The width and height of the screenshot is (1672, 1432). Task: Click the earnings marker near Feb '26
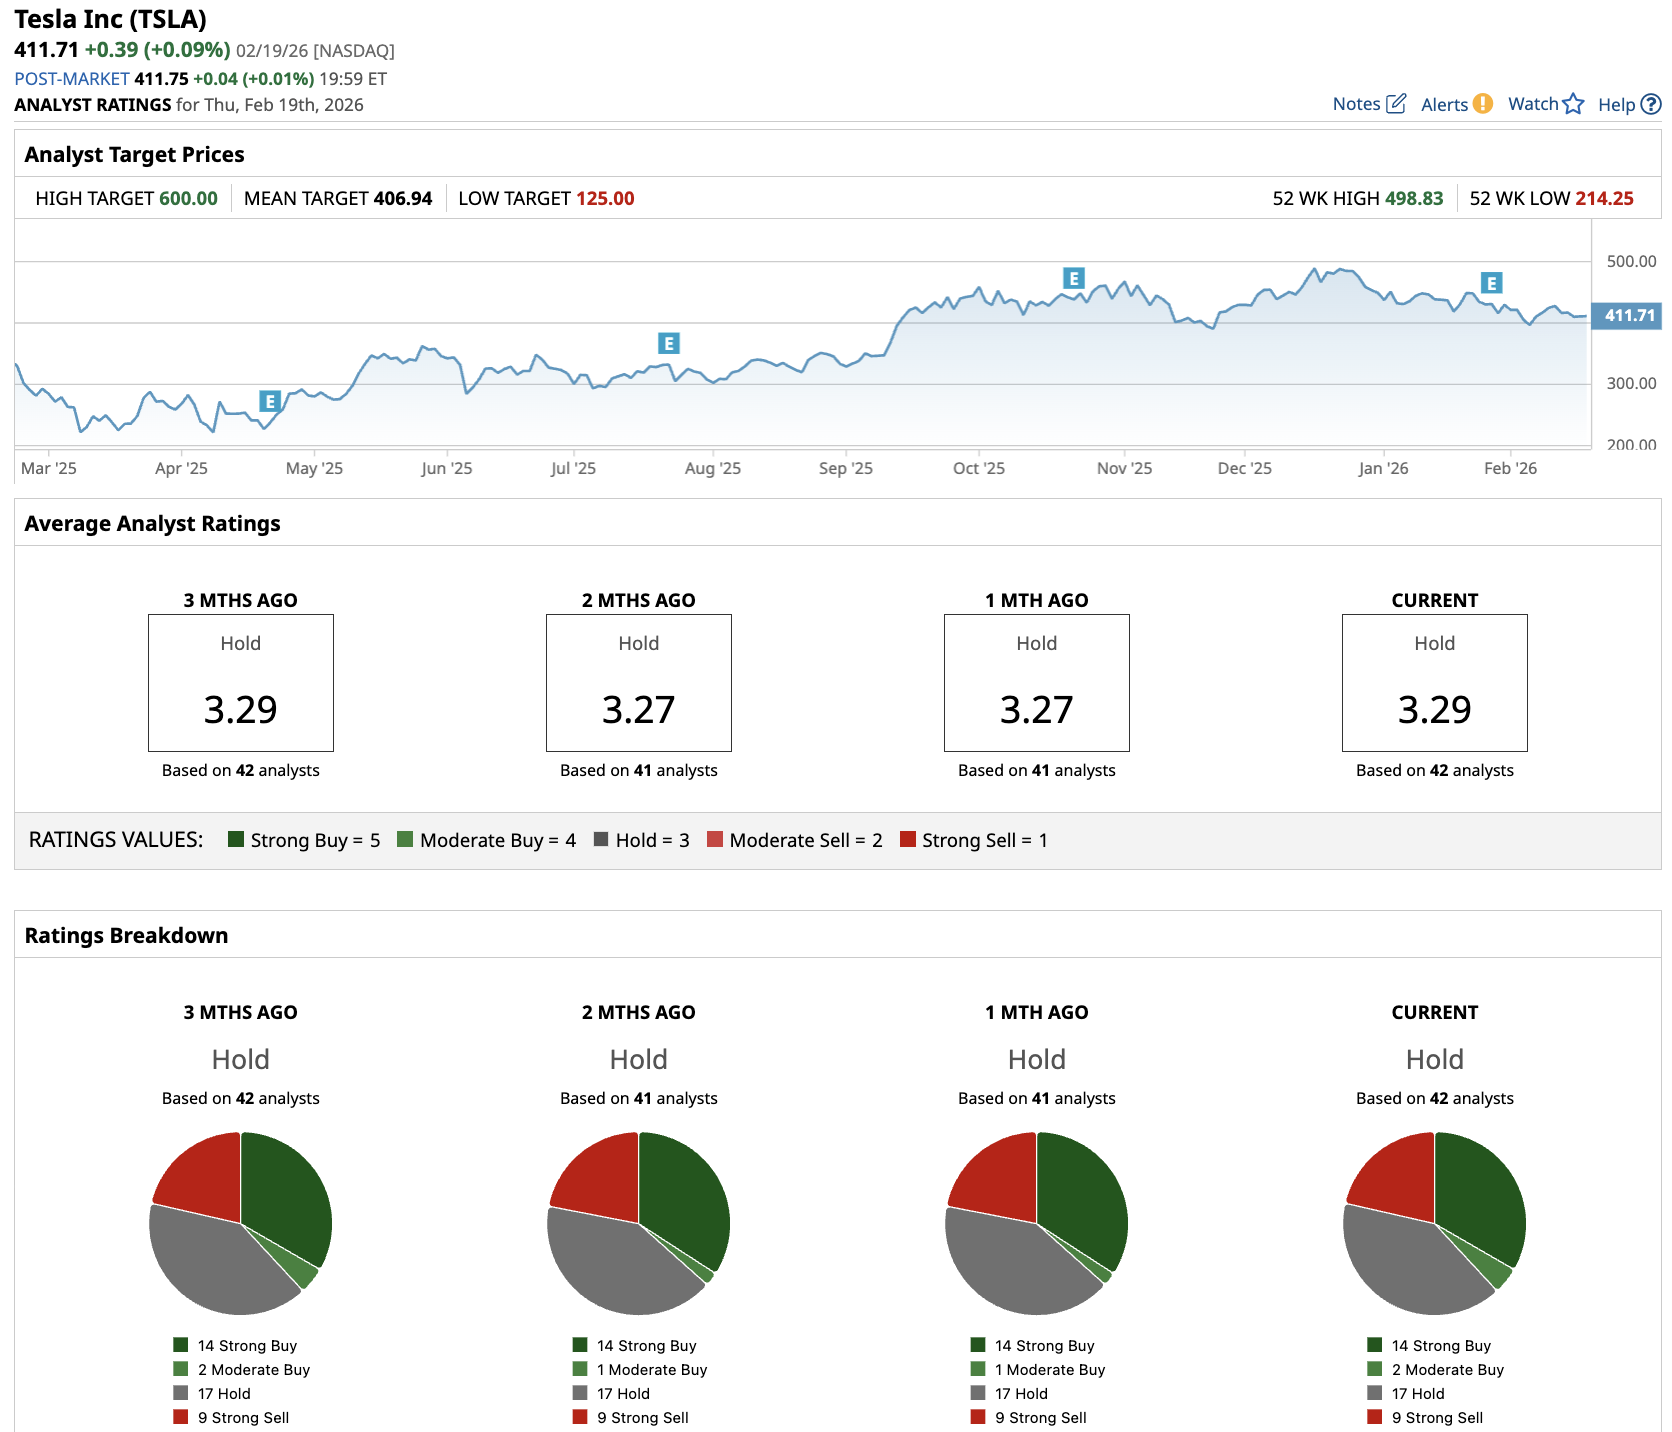tap(1491, 283)
